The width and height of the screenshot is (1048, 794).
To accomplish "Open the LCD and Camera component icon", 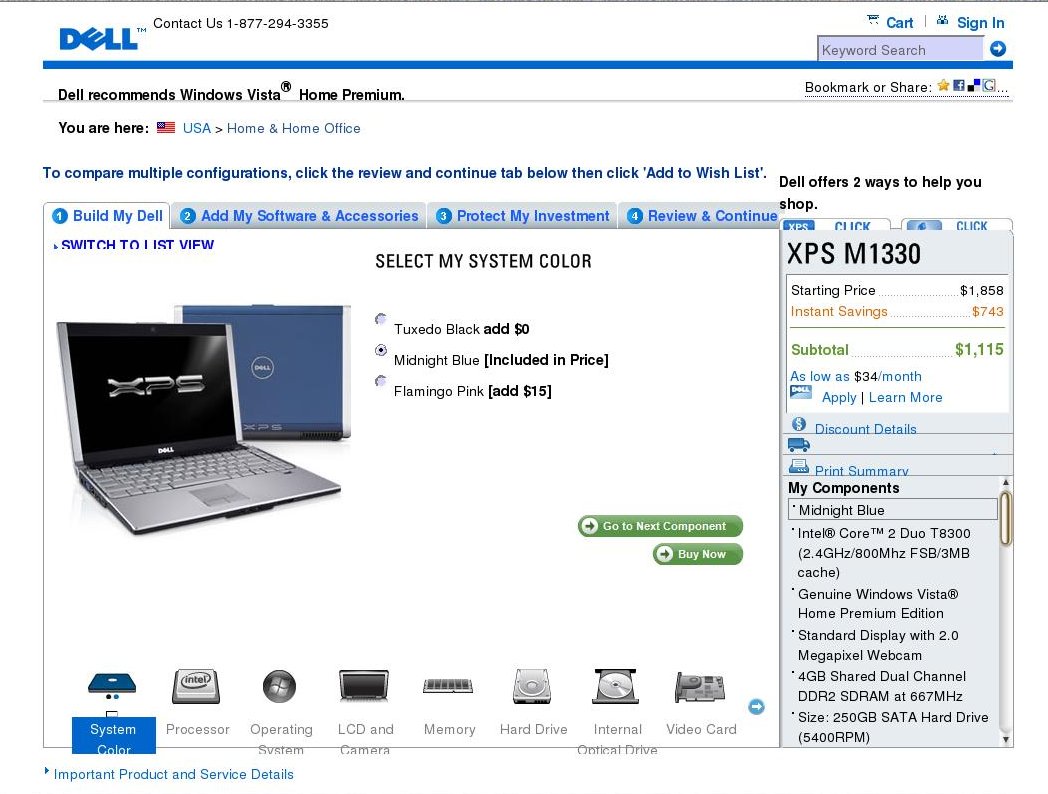I will pos(364,686).
